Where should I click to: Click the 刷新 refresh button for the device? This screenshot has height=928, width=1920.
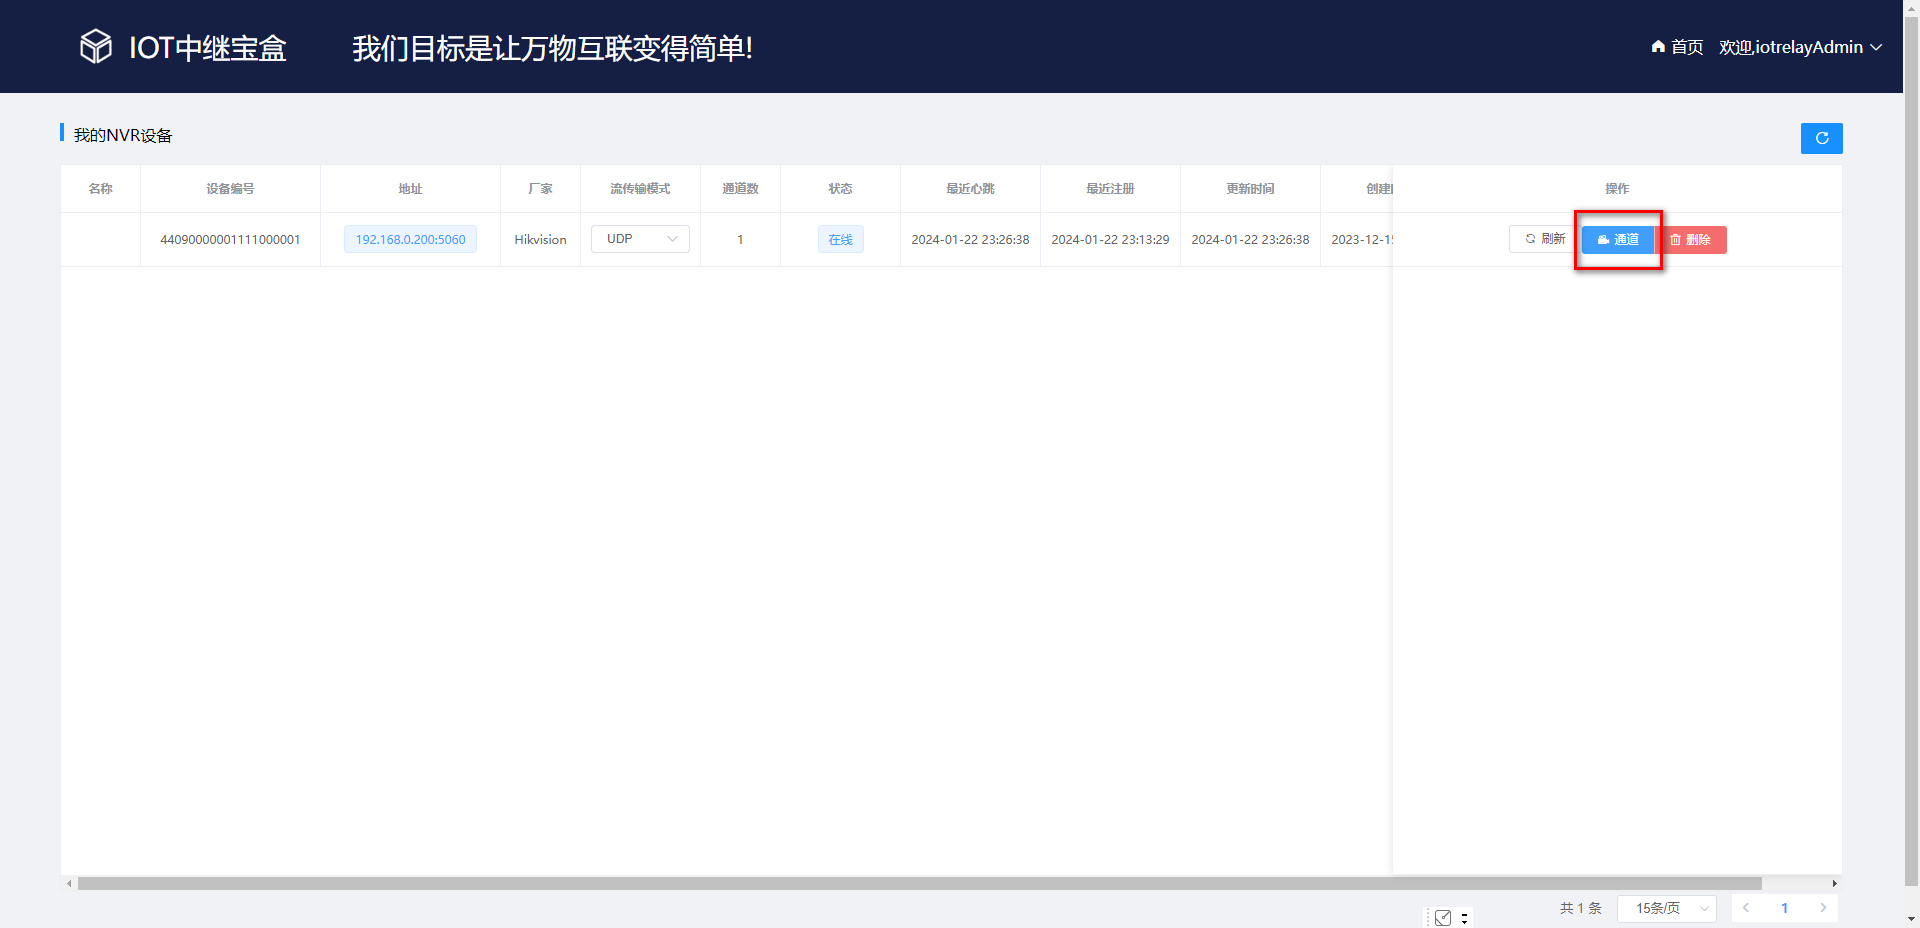click(x=1544, y=239)
